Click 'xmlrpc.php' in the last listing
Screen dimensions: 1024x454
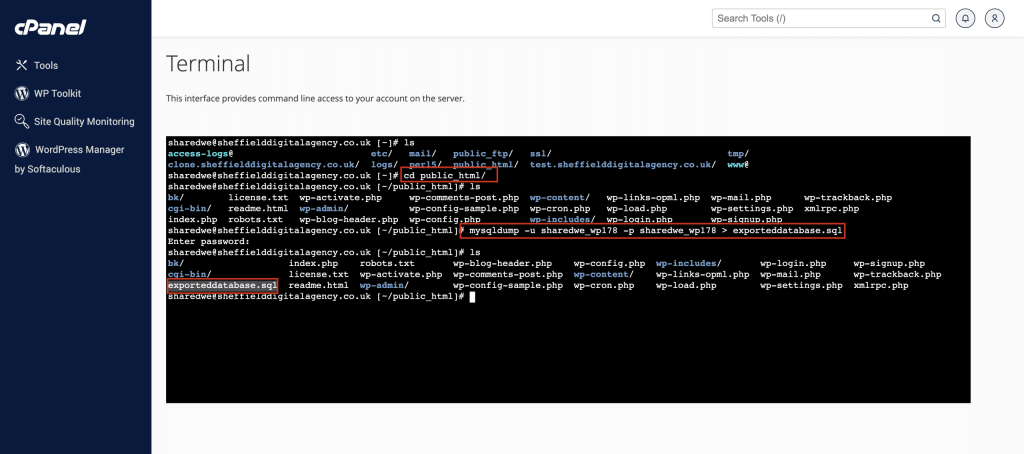click(x=880, y=285)
